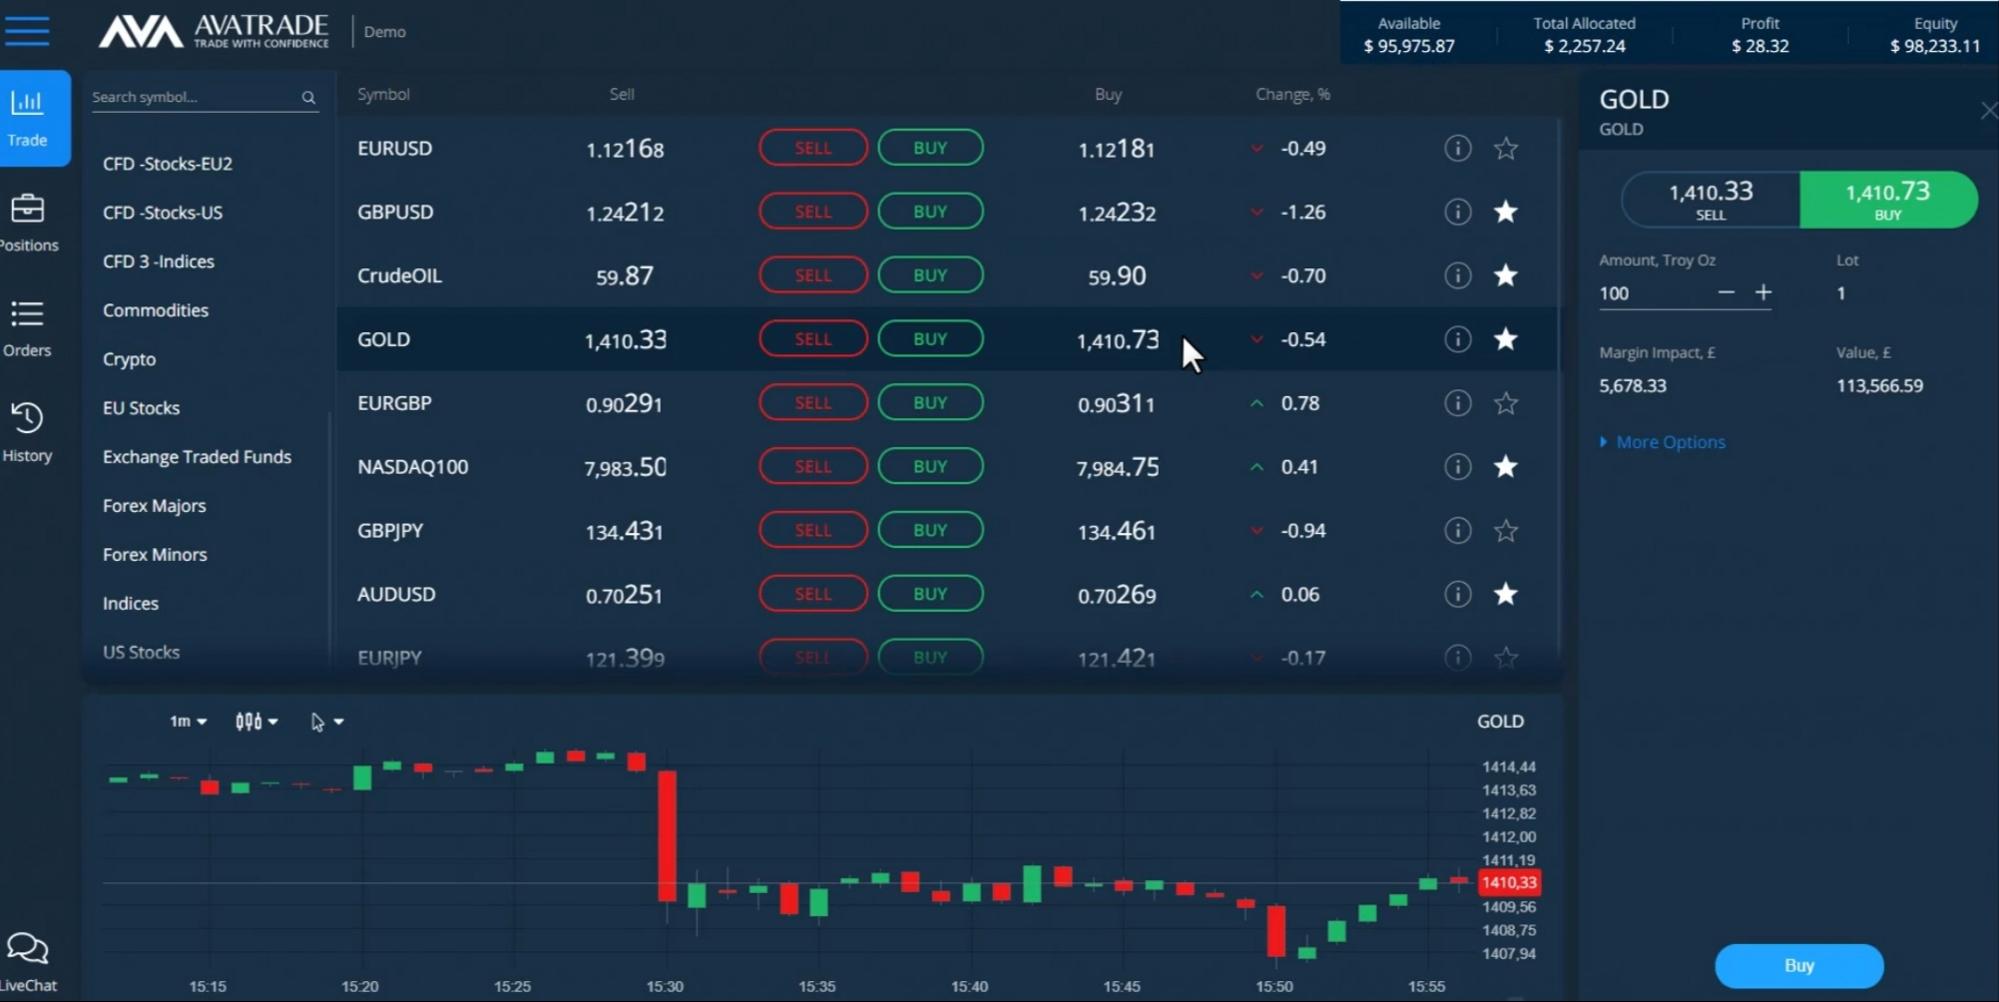The height and width of the screenshot is (1002, 1999).
Task: Open the Trade section in sidebar
Action: 28,118
